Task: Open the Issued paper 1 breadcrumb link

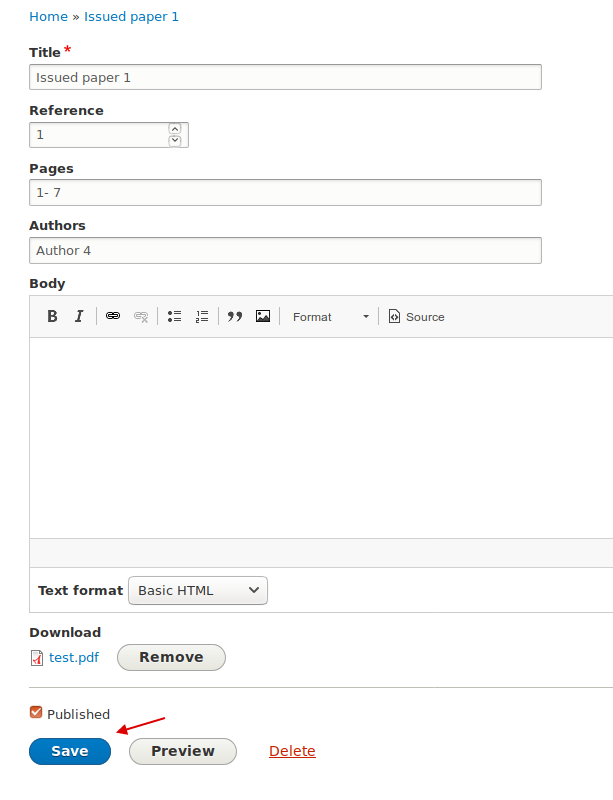Action: (131, 16)
